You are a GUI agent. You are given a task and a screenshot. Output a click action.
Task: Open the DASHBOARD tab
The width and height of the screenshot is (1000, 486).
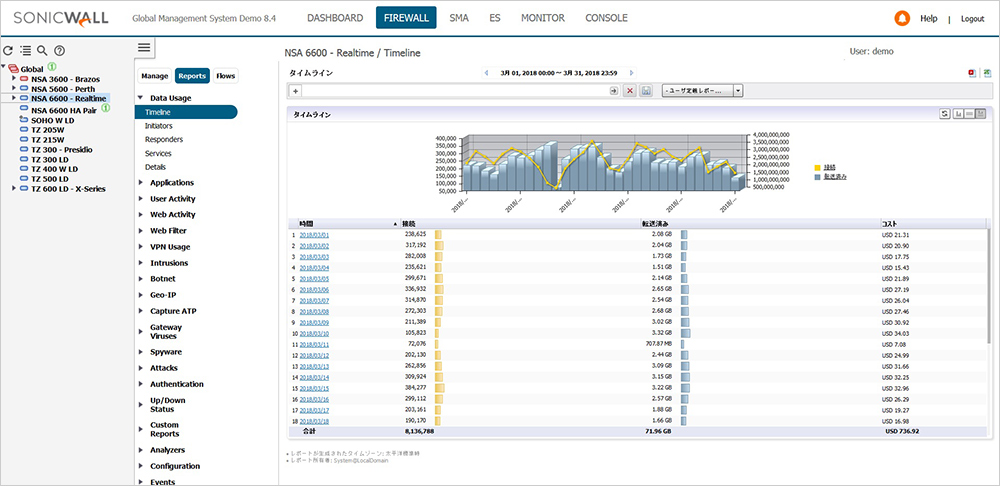pyautogui.click(x=335, y=18)
